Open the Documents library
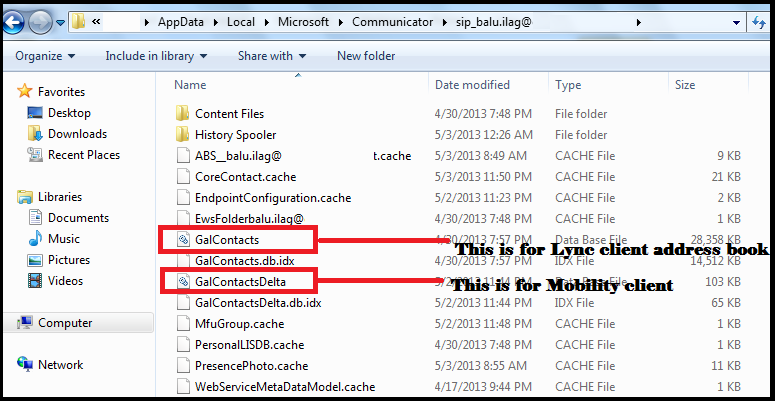This screenshot has height=401, width=775. pyautogui.click(x=78, y=218)
